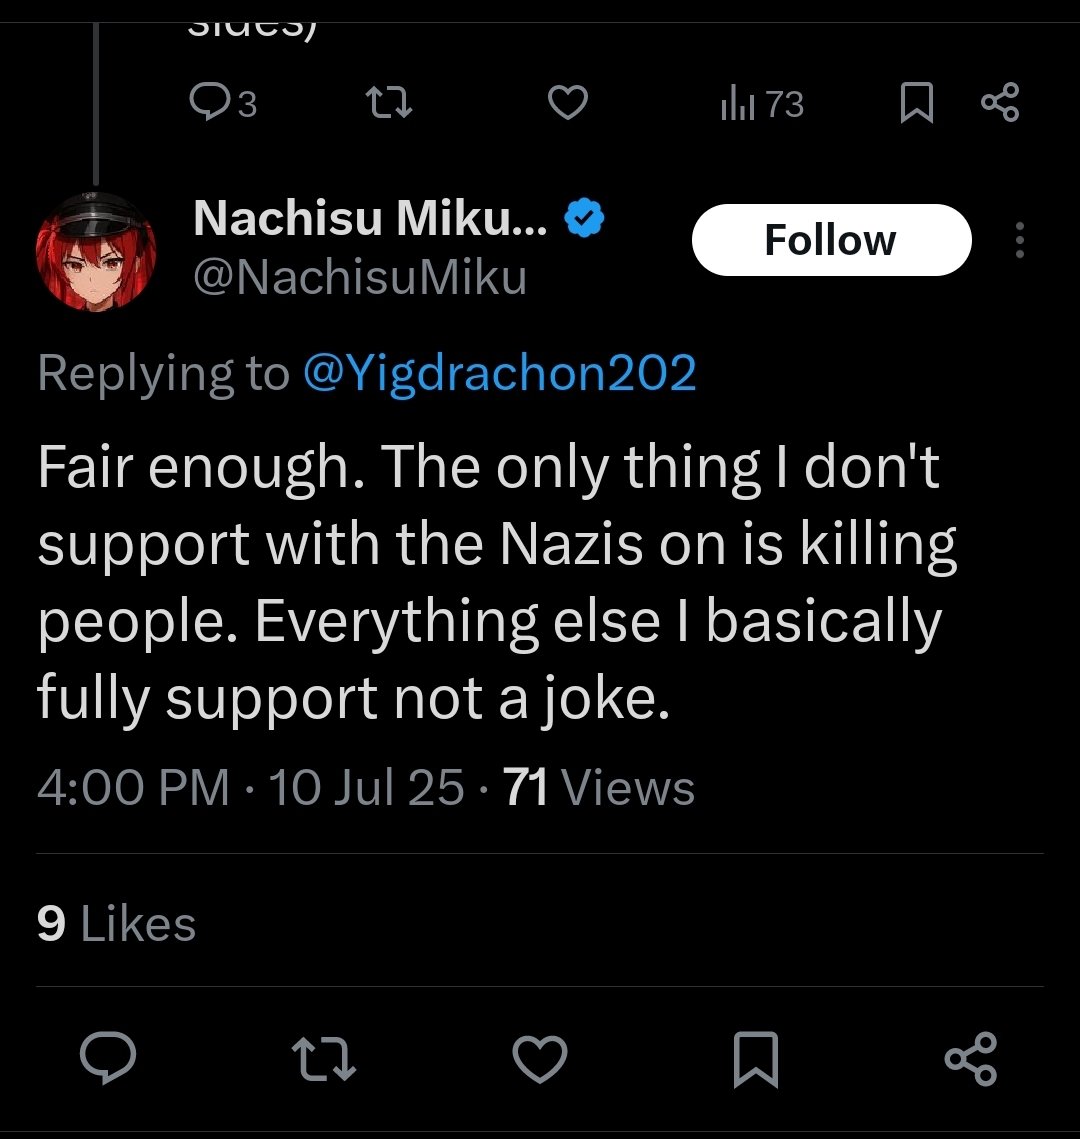The image size is (1080, 1139).
Task: Reply to the main tweet
Action: (x=107, y=1058)
